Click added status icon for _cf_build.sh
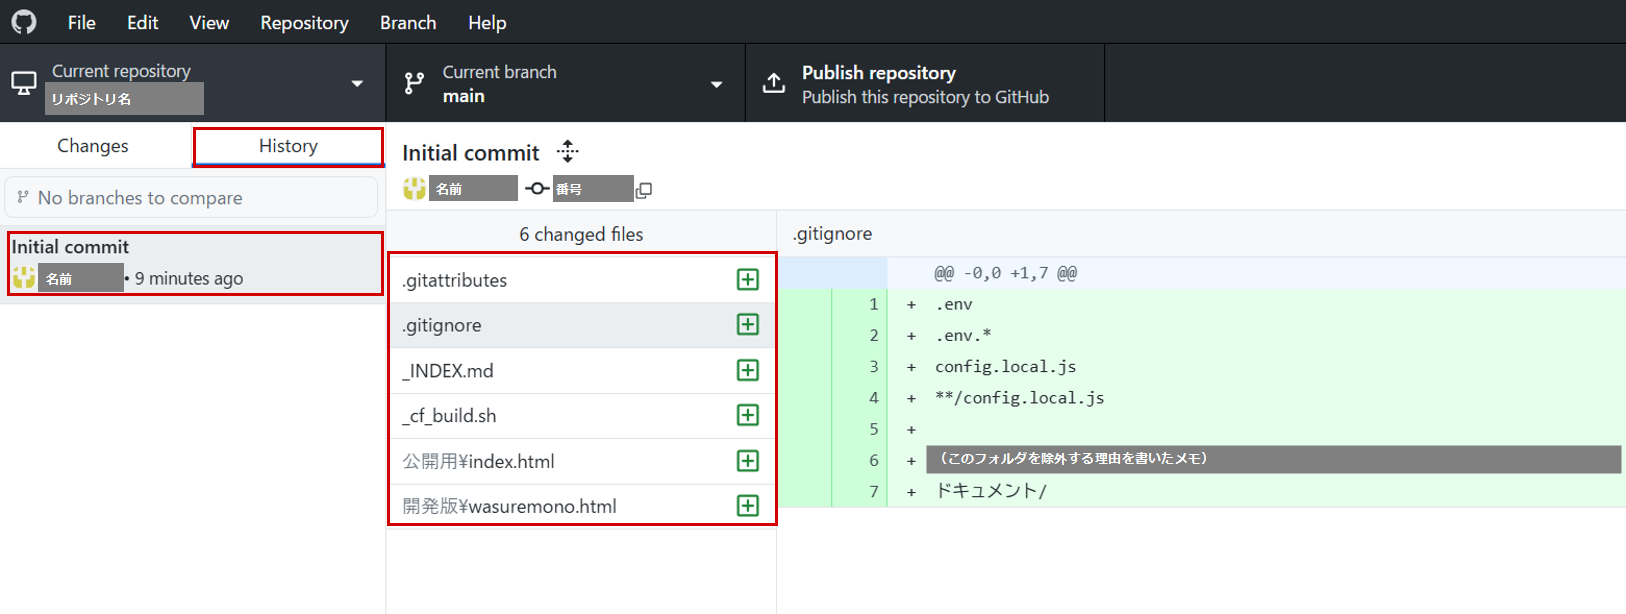Viewport: 1626px width, 614px height. point(748,415)
